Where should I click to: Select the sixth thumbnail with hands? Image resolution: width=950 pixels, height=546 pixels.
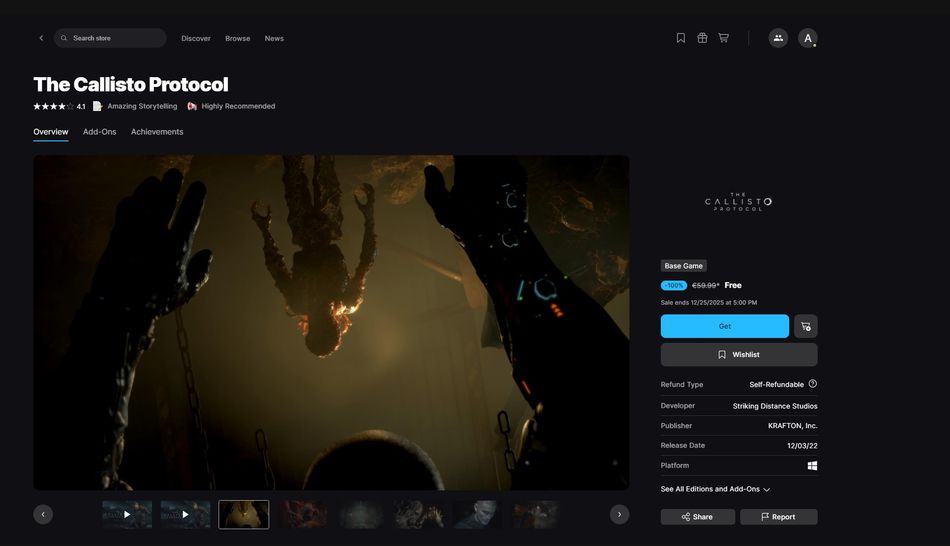pyautogui.click(x=419, y=514)
